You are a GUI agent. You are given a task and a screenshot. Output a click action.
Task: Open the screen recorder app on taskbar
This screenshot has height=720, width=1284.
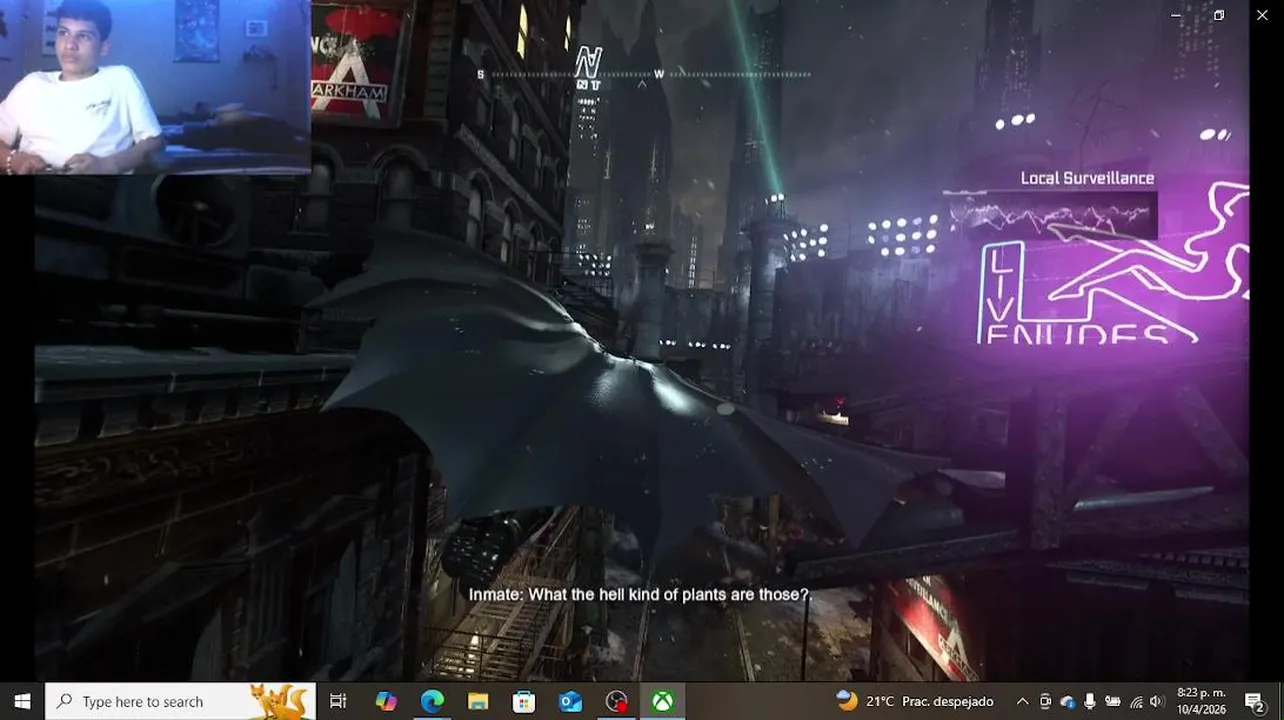coord(616,701)
